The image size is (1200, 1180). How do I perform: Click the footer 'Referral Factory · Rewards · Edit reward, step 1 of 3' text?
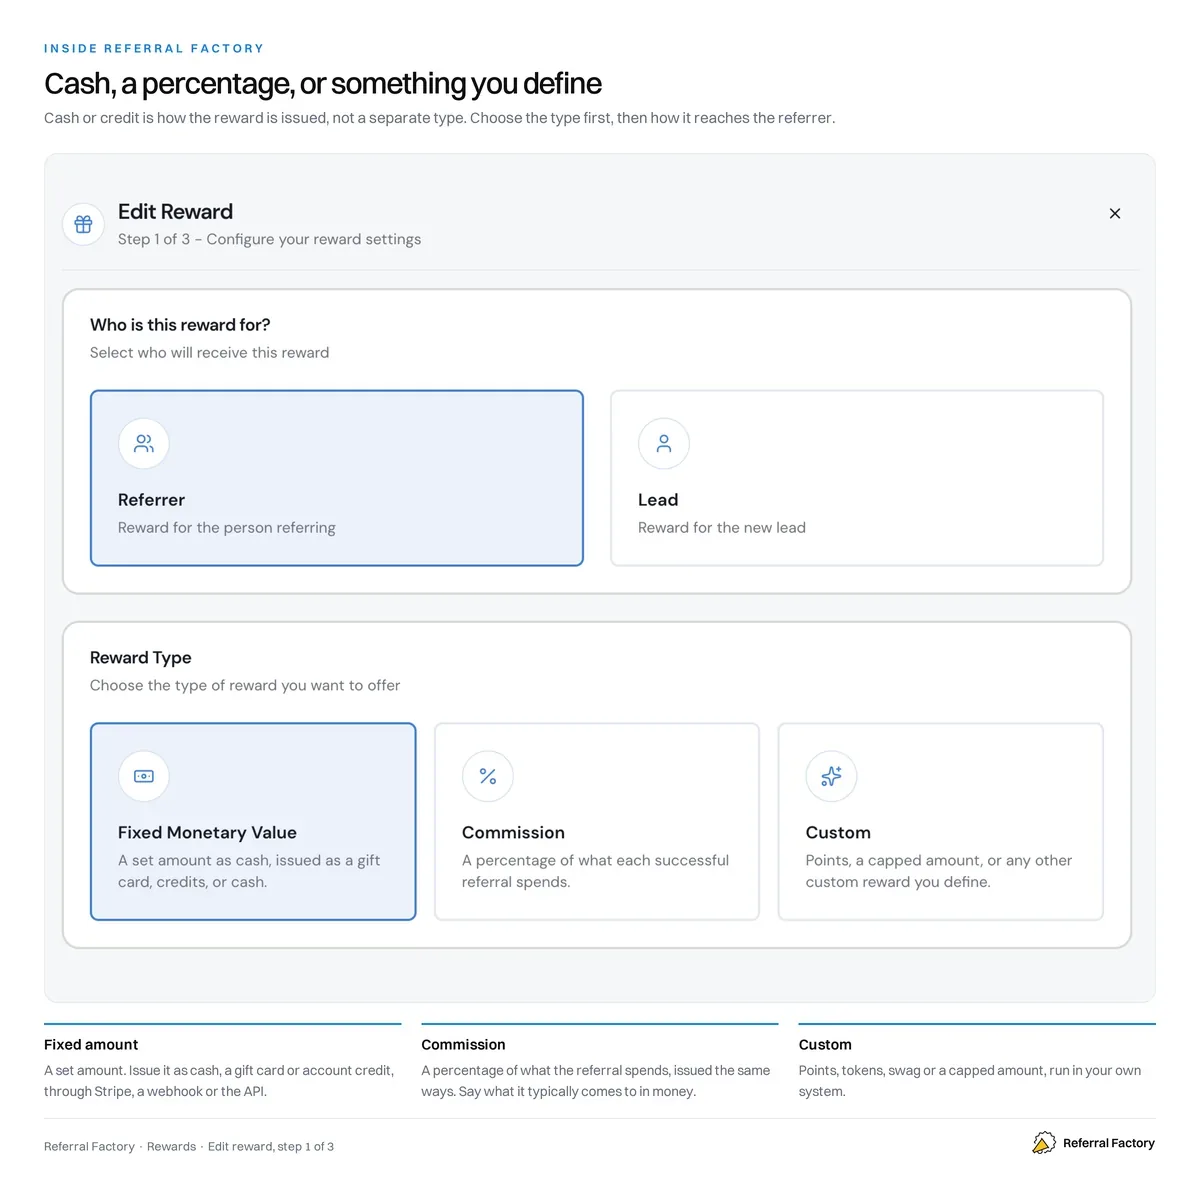coord(189,1146)
